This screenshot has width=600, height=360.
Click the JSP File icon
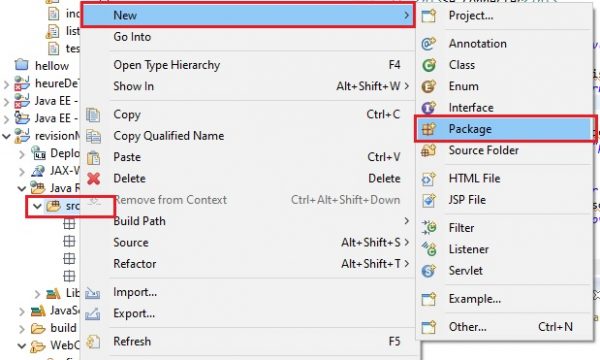[429, 200]
